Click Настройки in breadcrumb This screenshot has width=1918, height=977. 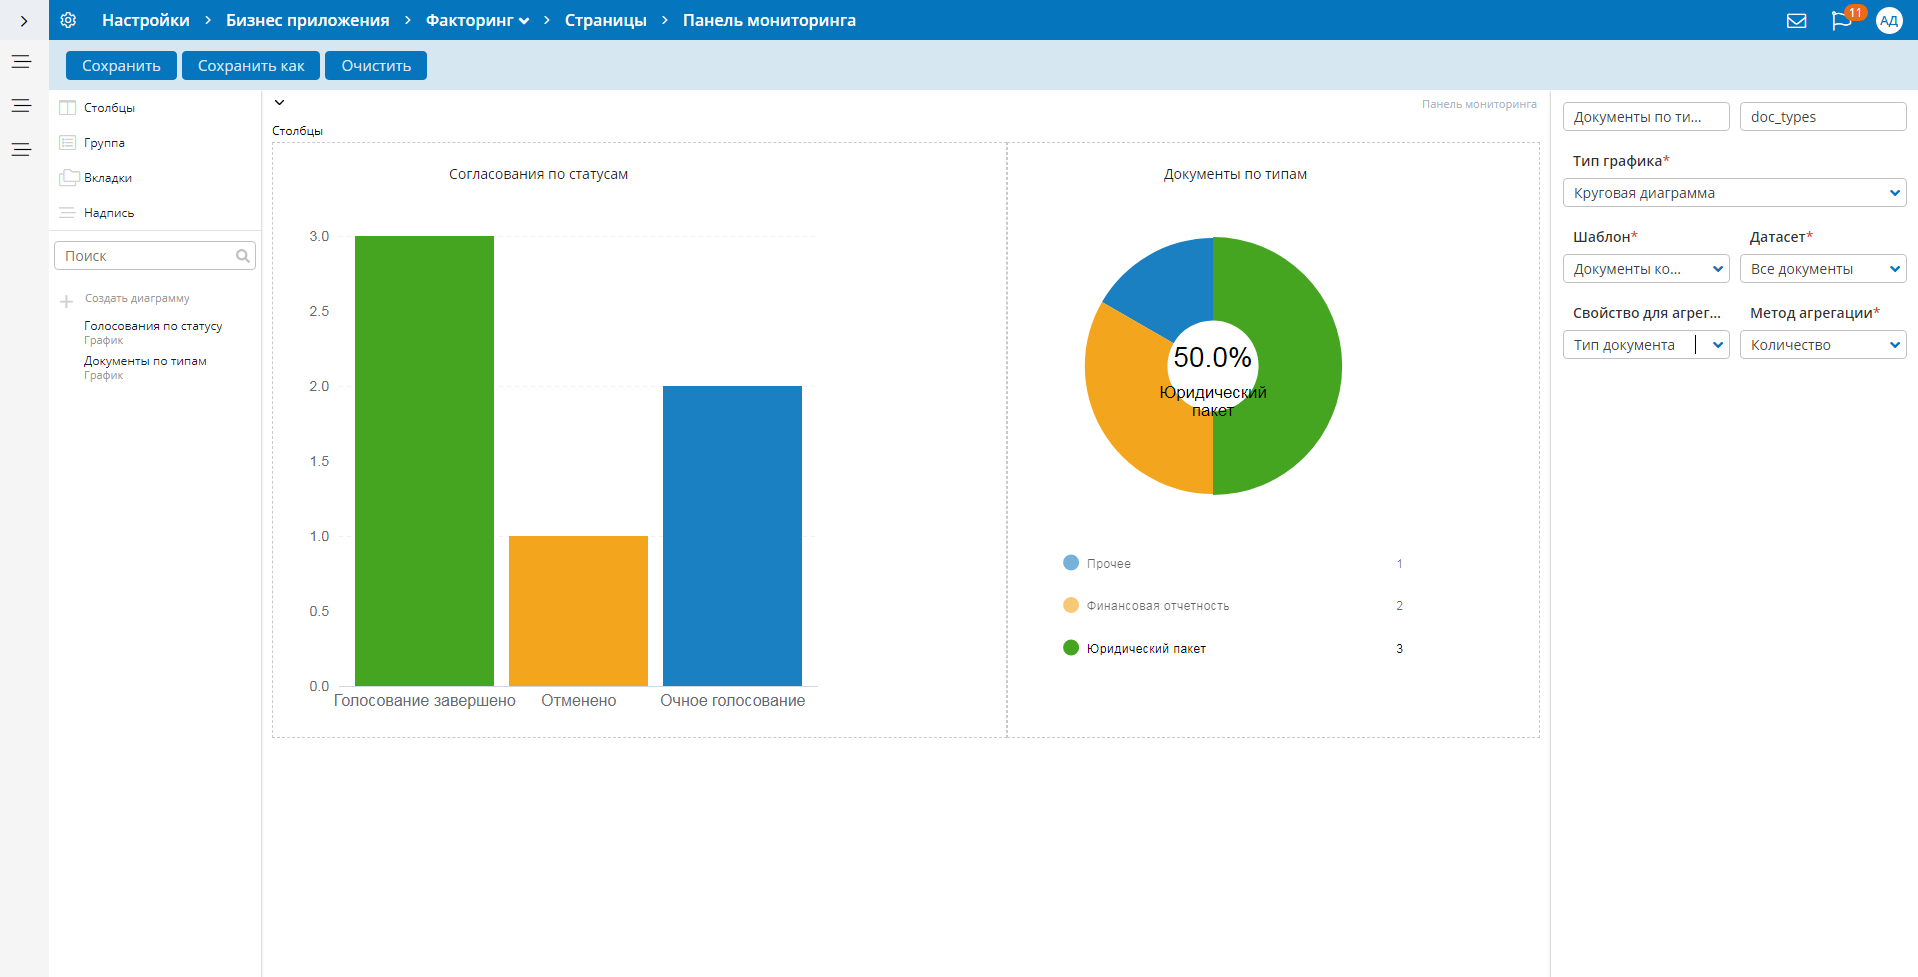(146, 20)
